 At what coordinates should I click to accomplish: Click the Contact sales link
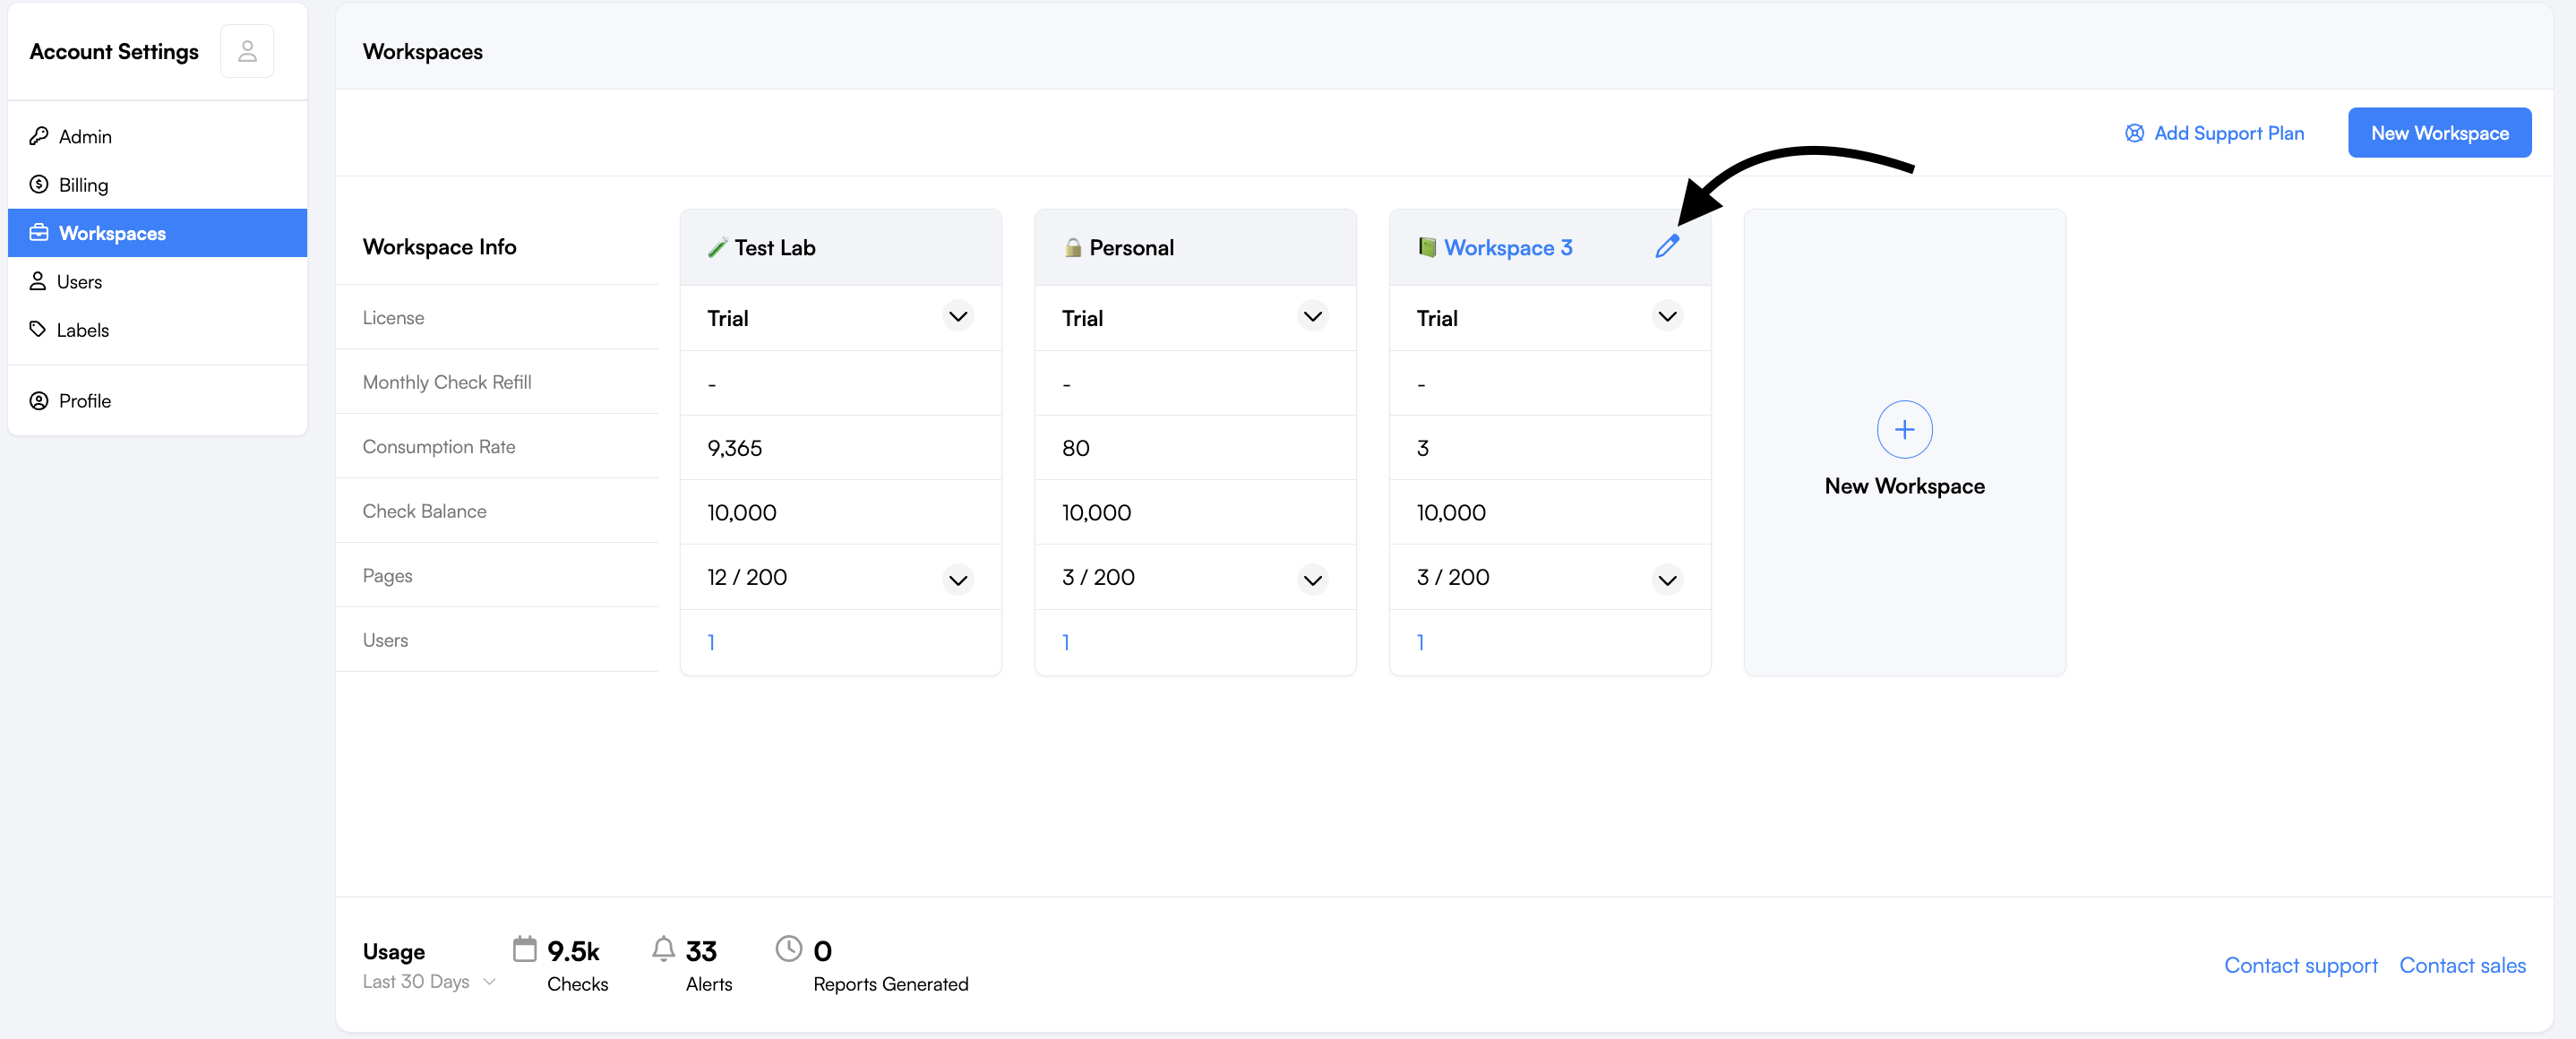(2462, 965)
